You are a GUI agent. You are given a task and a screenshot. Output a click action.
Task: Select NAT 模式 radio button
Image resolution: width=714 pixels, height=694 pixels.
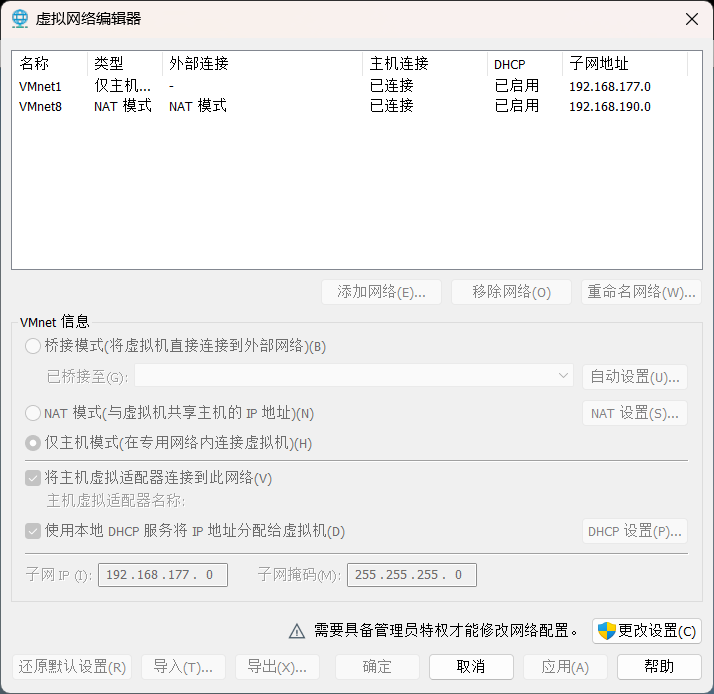point(33,413)
